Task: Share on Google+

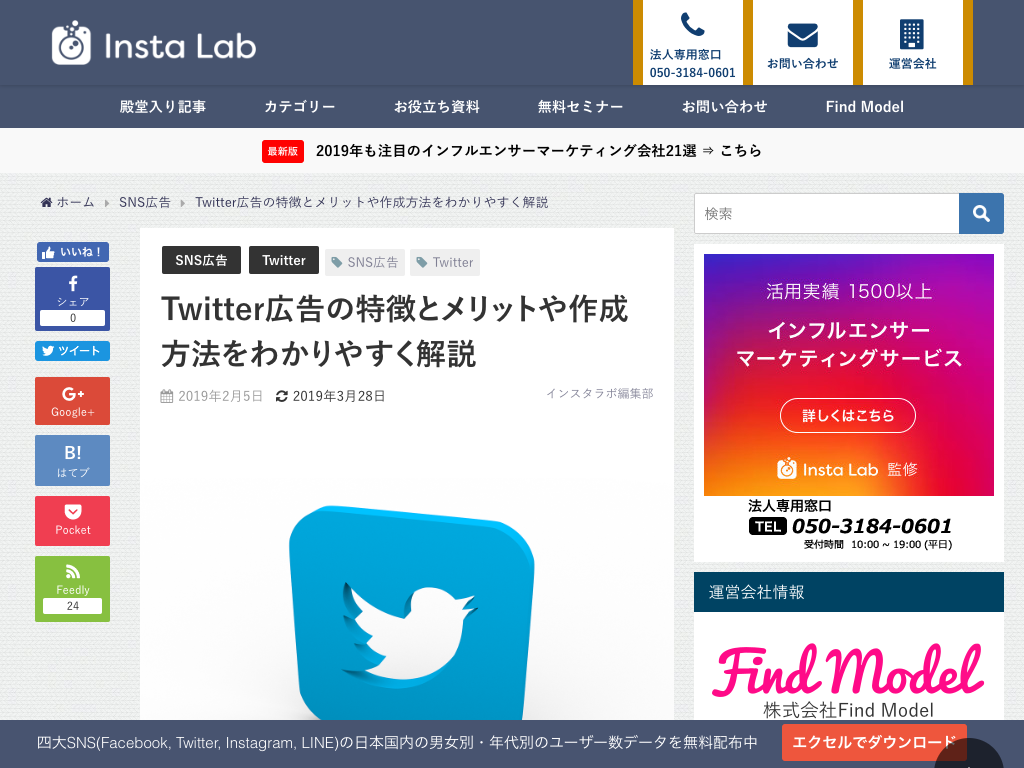Action: (72, 401)
